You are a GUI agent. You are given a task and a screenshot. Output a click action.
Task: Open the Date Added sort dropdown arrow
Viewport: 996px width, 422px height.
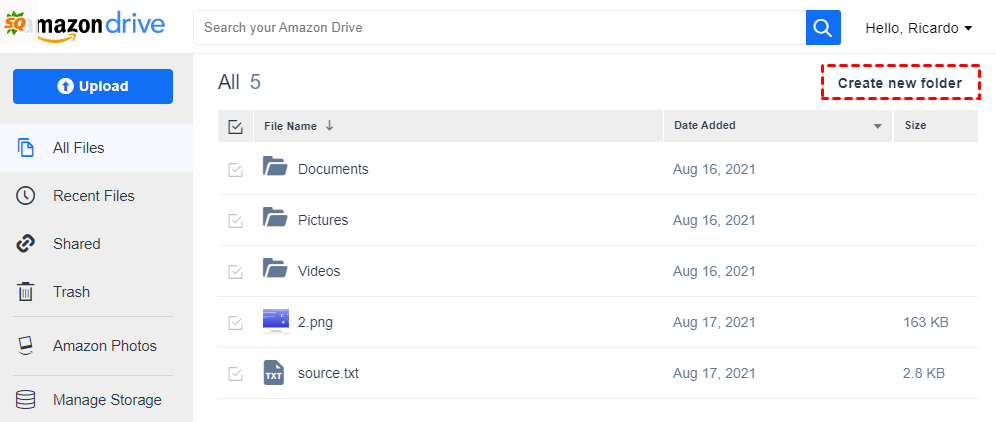pos(878,127)
